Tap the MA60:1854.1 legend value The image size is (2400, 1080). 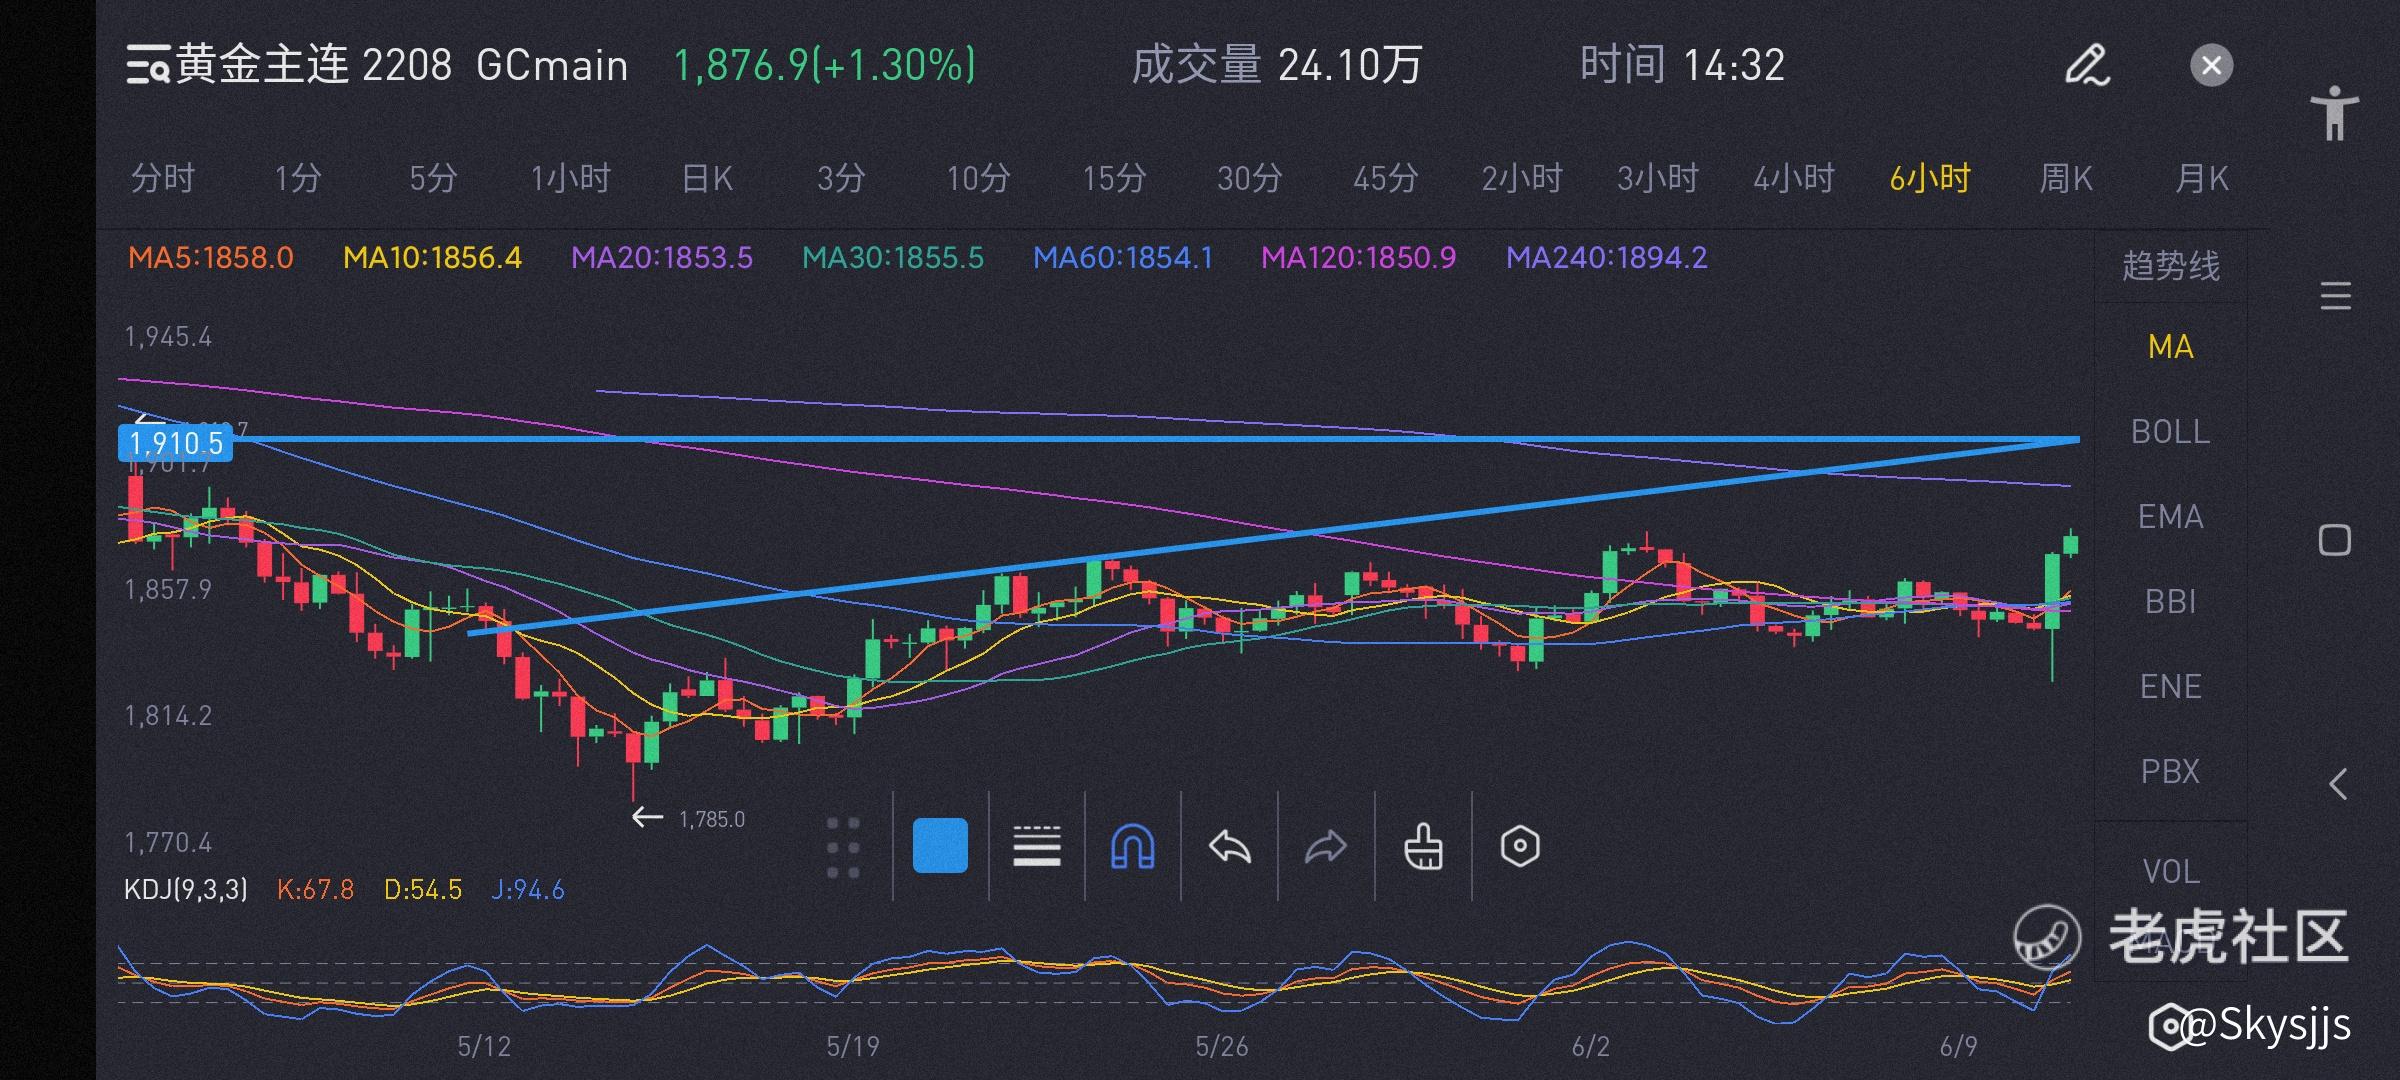click(1123, 258)
